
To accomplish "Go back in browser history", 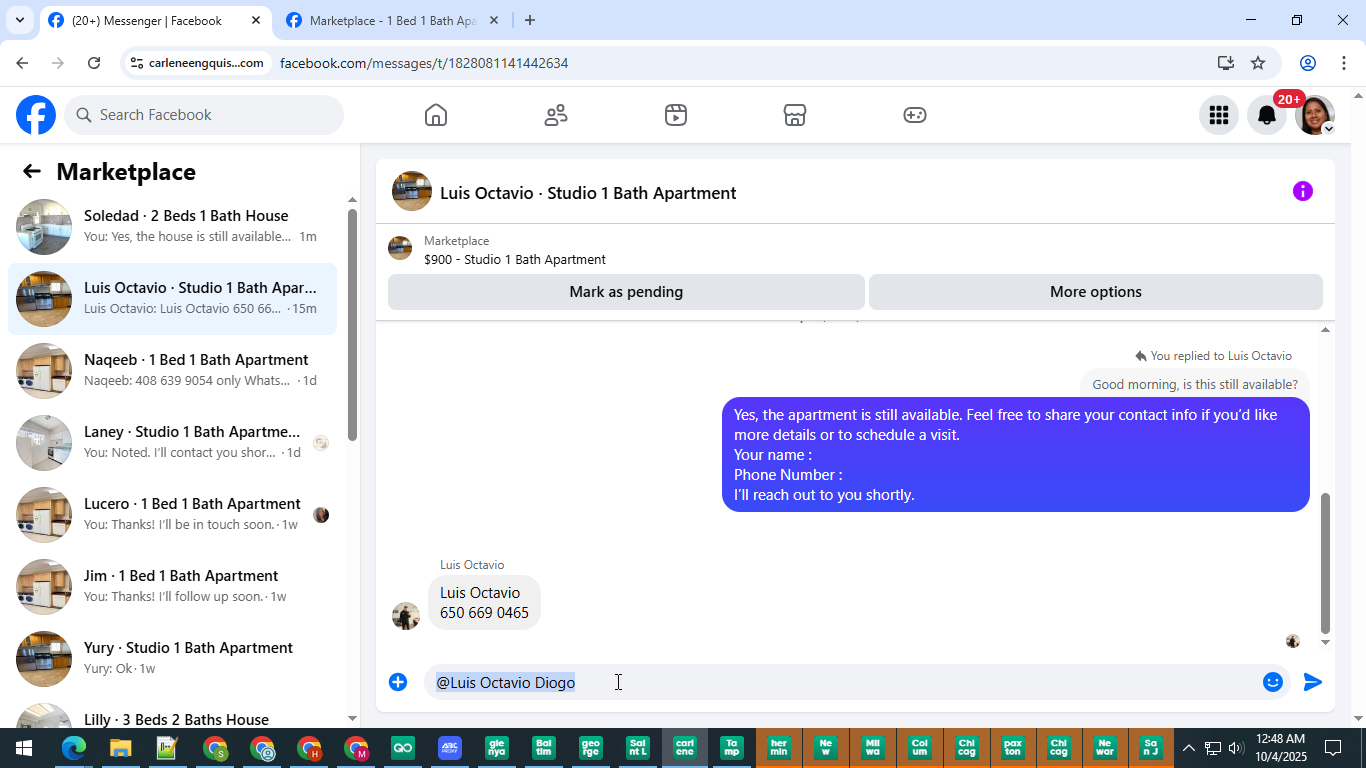I will 22,63.
